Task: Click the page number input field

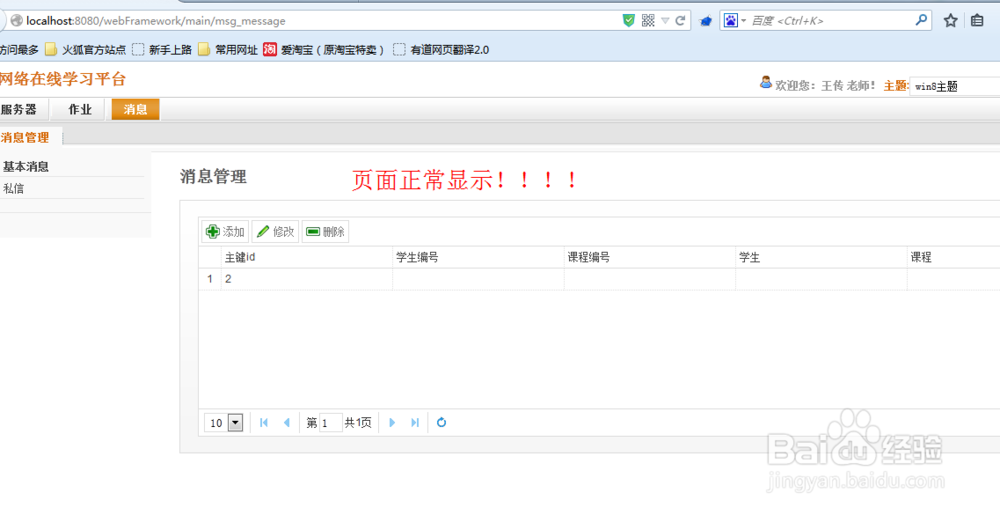Action: coord(330,423)
